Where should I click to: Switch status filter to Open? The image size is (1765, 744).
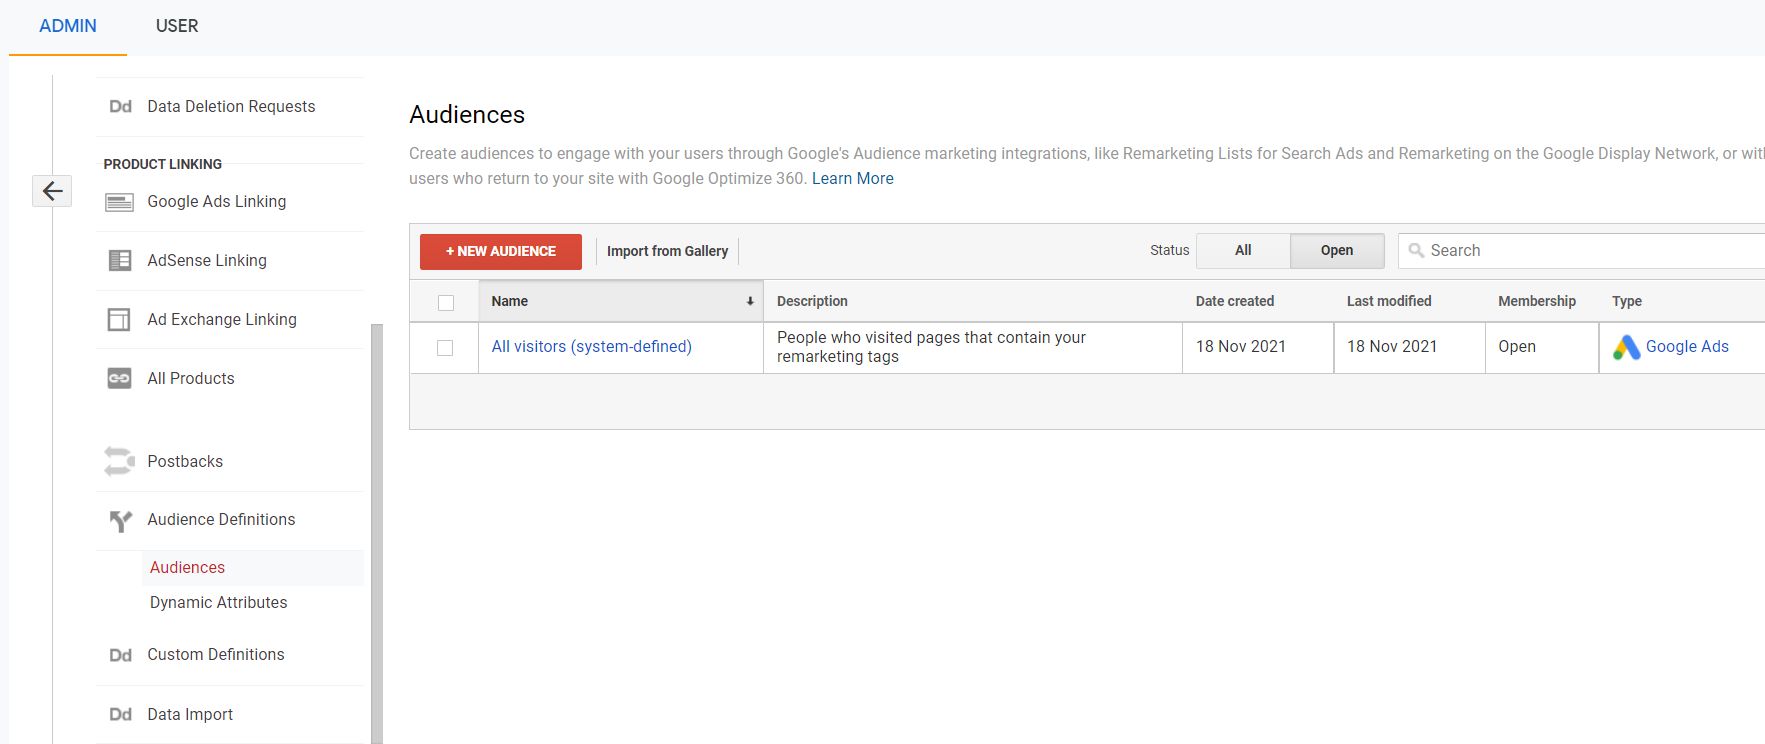(1337, 251)
